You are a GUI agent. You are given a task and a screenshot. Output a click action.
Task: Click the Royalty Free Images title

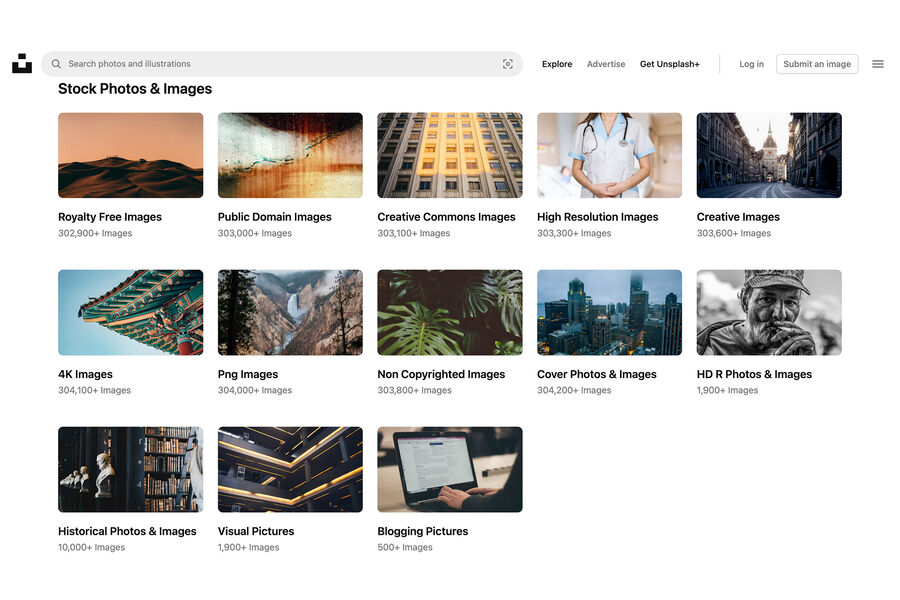point(110,217)
